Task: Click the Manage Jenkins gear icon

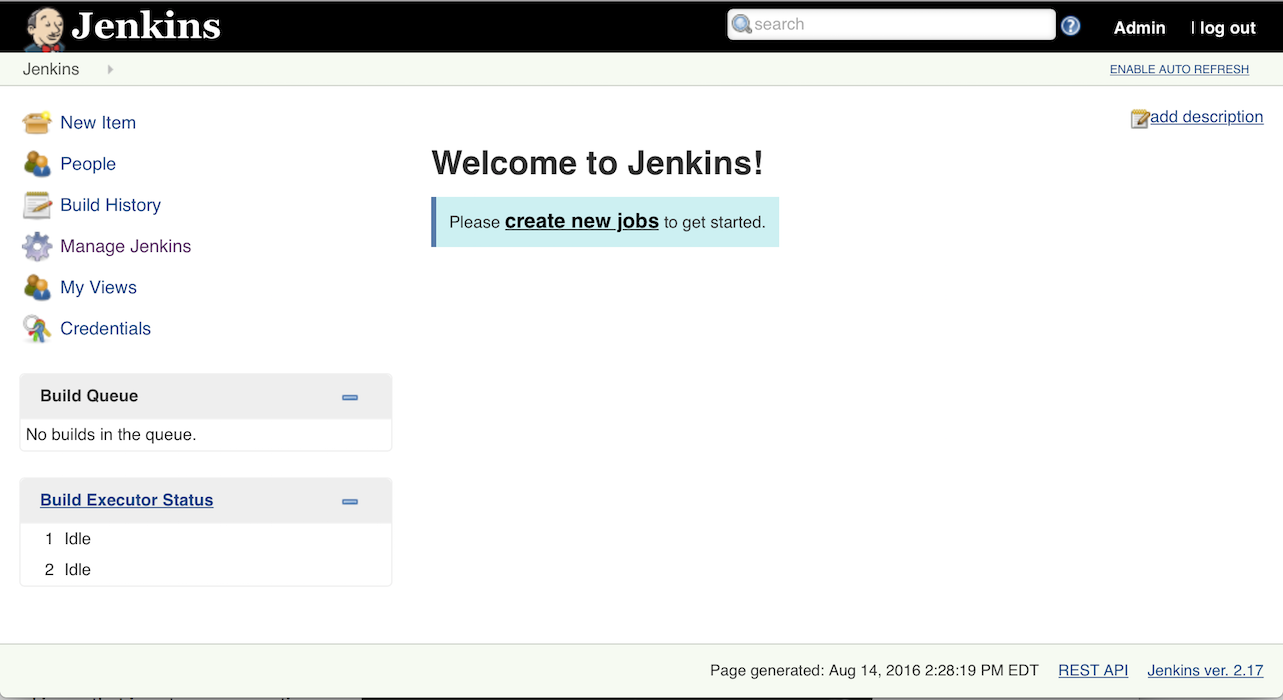Action: tap(37, 246)
